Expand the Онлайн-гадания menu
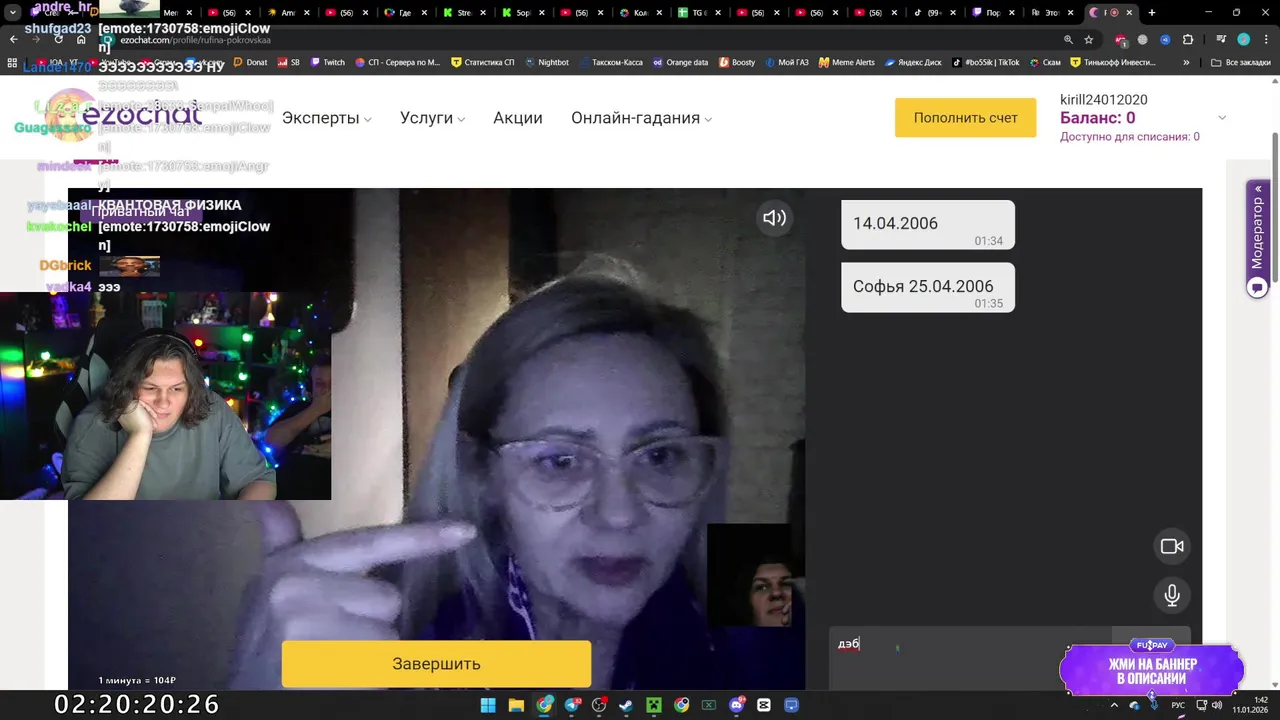 (x=641, y=118)
